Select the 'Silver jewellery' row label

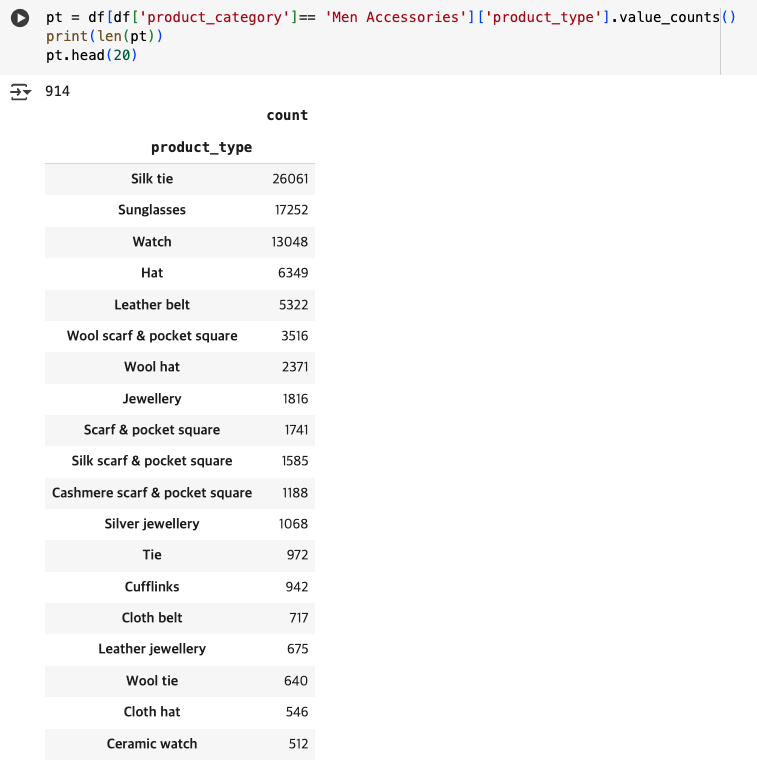(152, 524)
